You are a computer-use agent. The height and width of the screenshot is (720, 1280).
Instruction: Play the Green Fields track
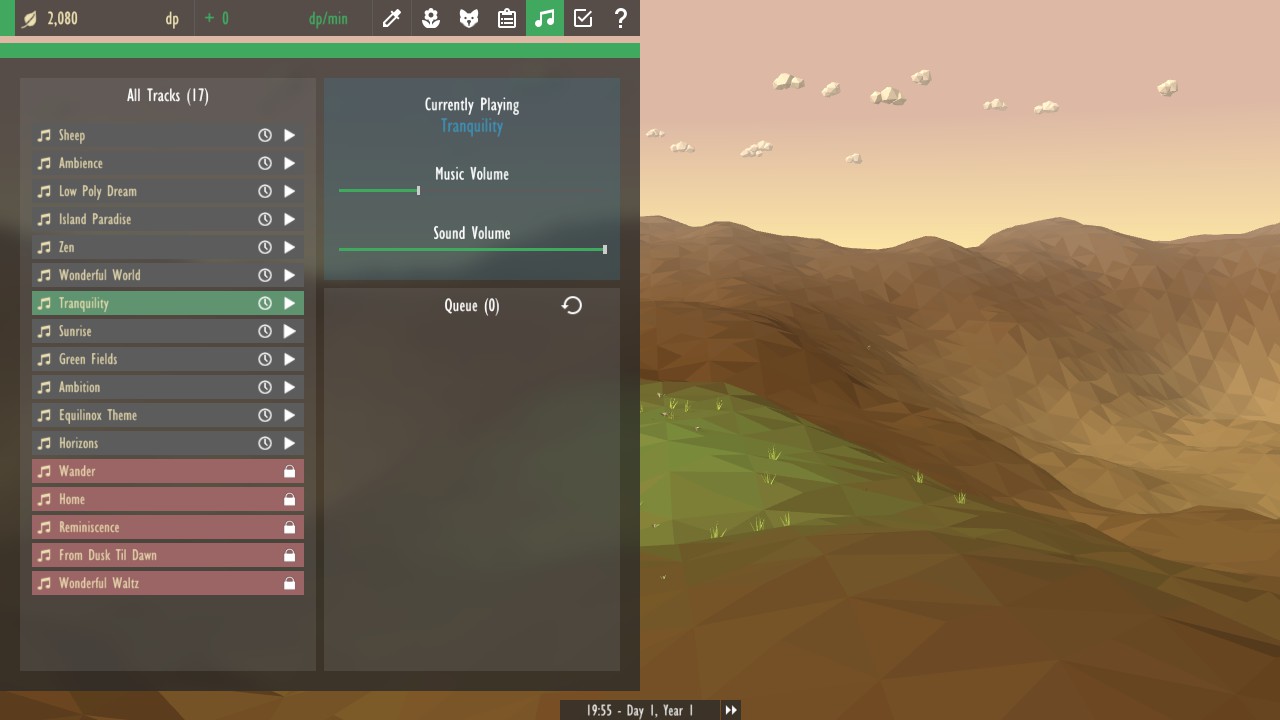click(x=289, y=359)
